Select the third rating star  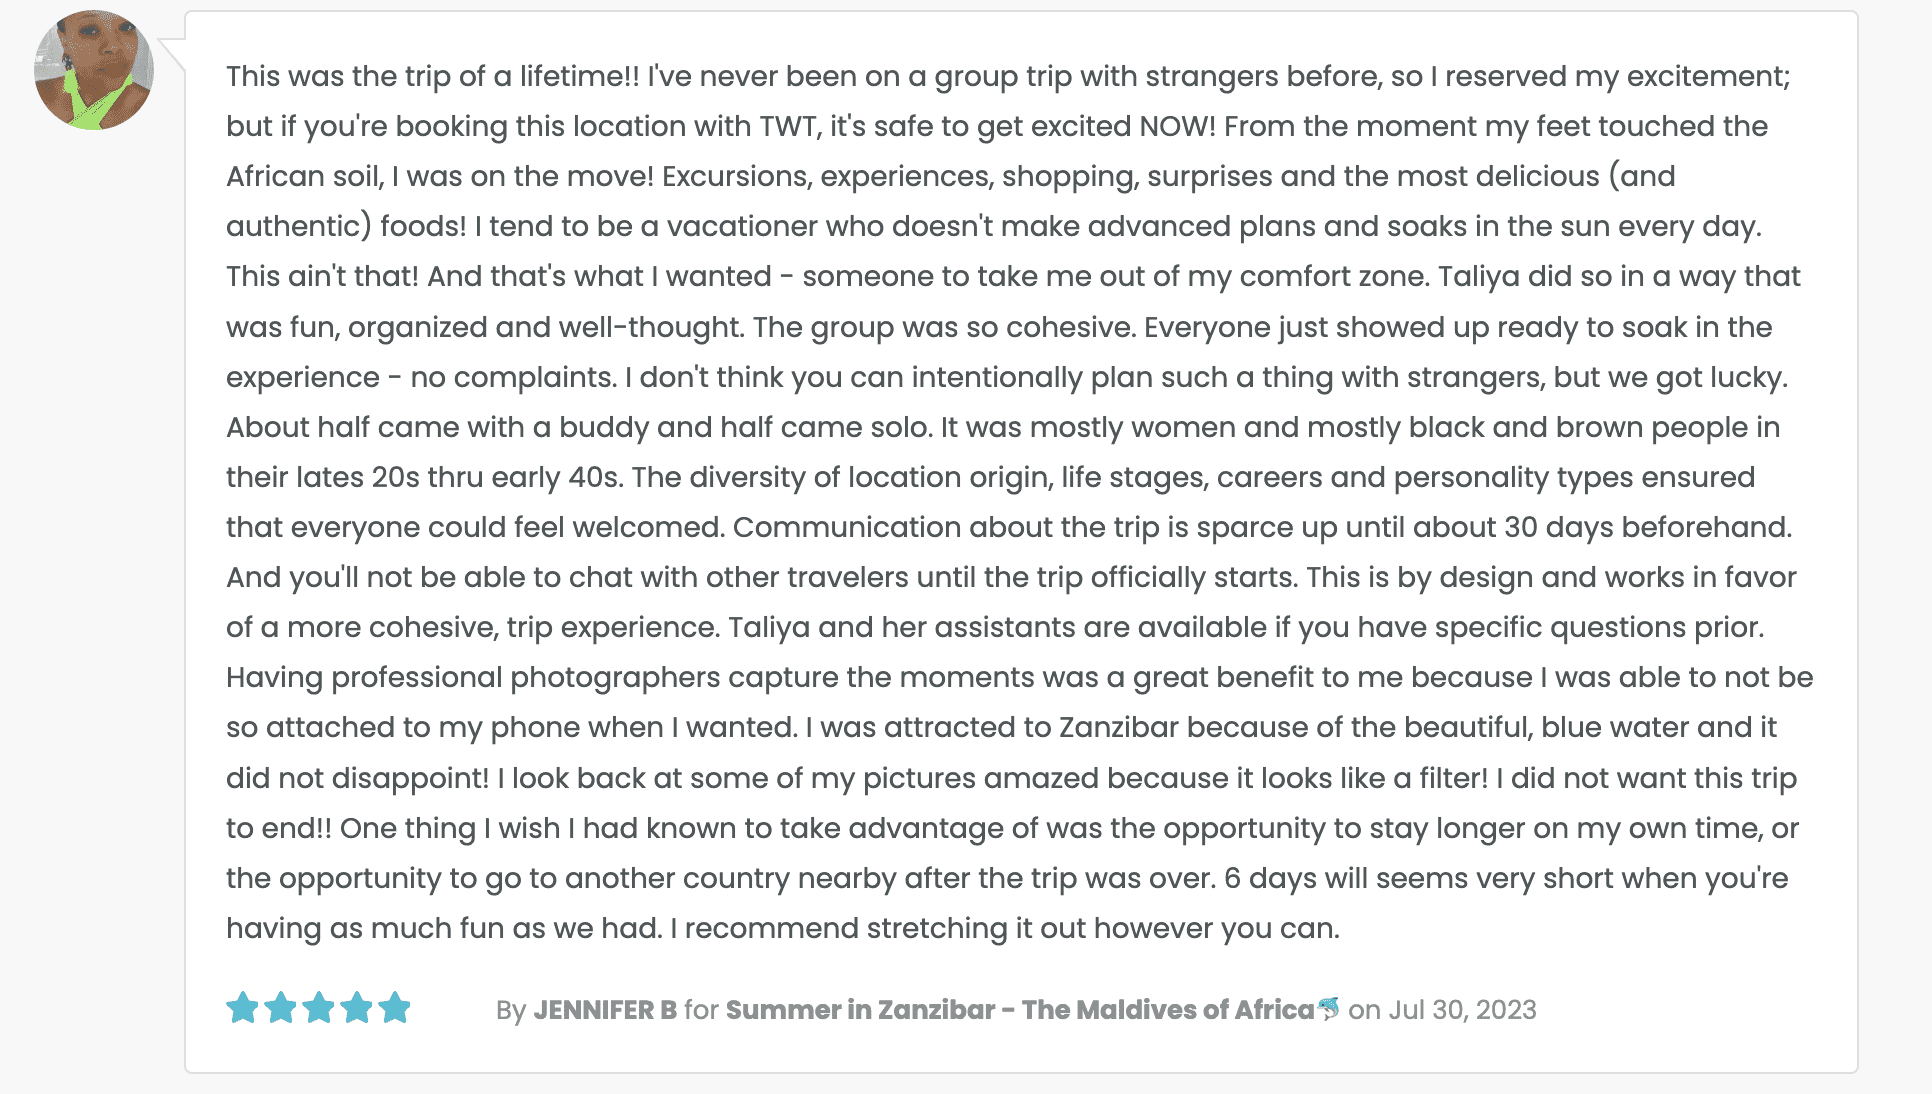click(318, 1008)
